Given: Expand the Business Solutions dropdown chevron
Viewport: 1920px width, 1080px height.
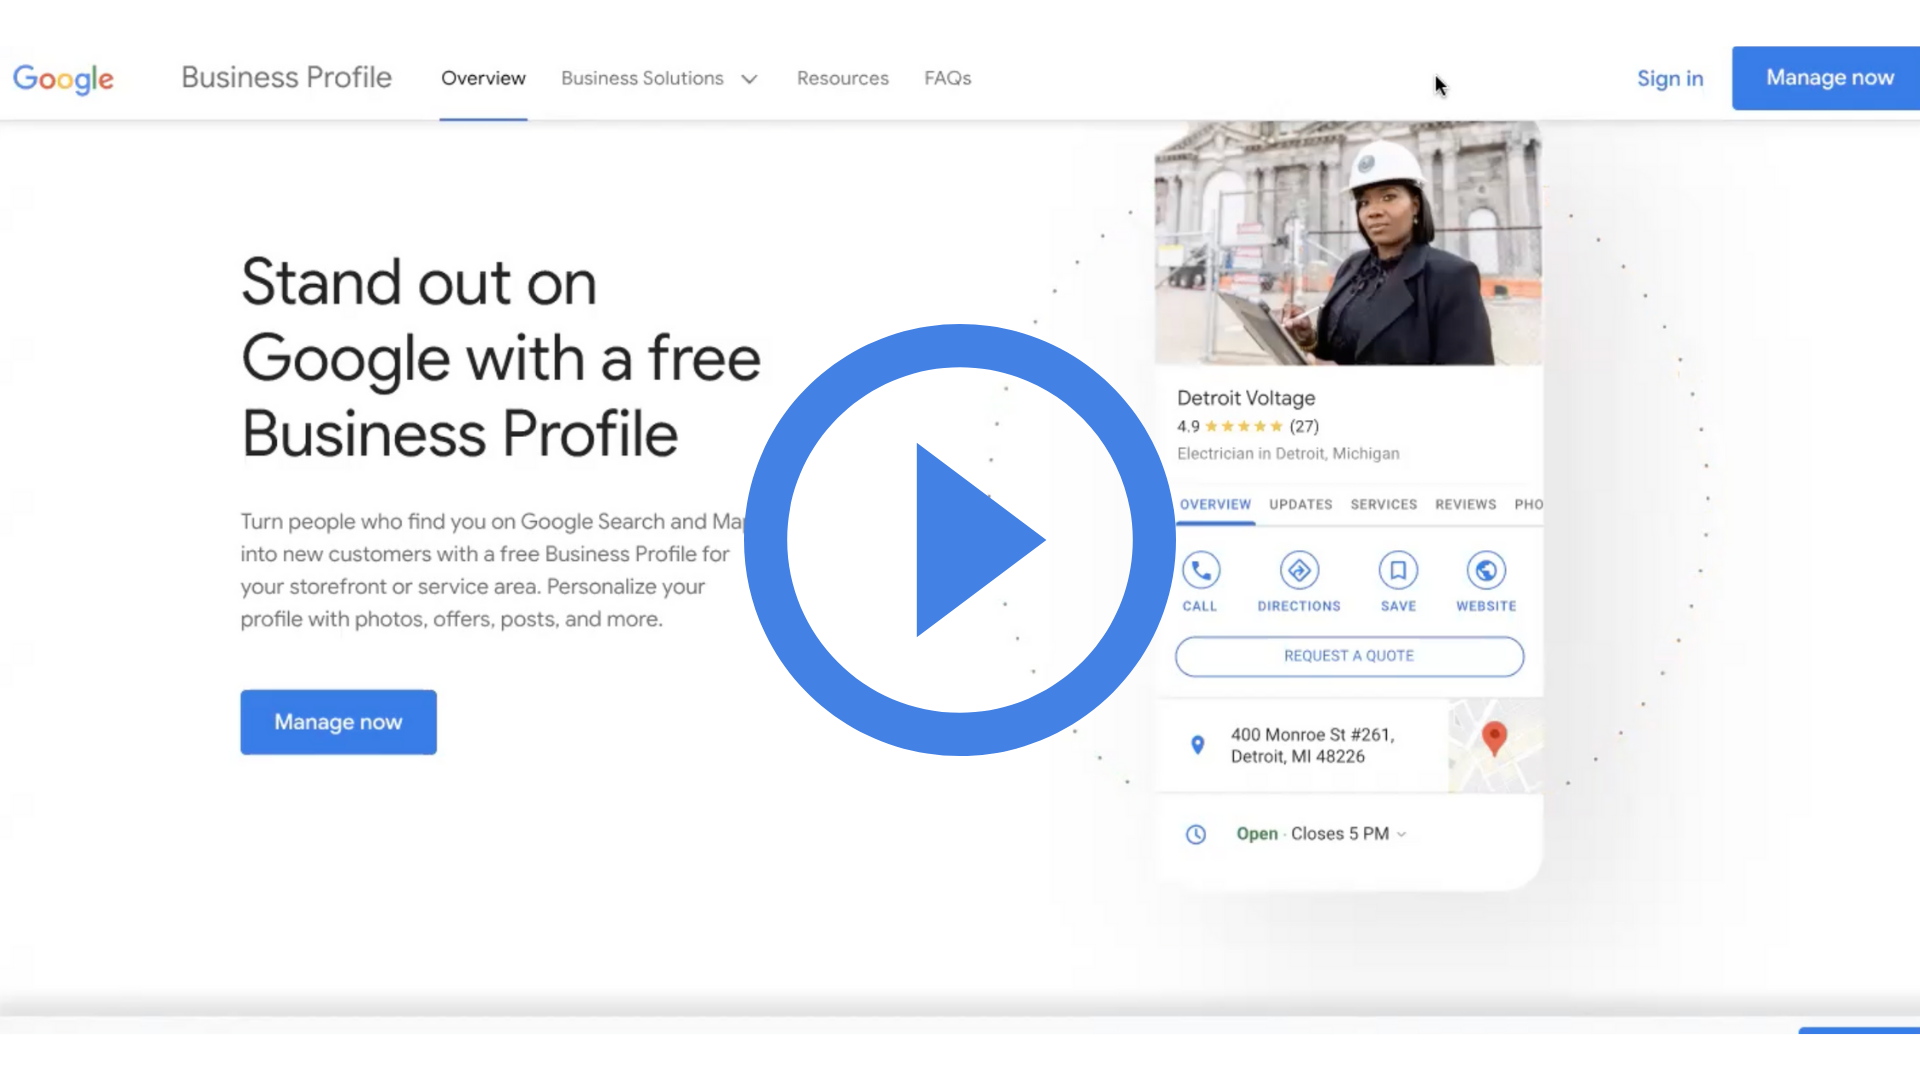Looking at the screenshot, I should coord(749,79).
